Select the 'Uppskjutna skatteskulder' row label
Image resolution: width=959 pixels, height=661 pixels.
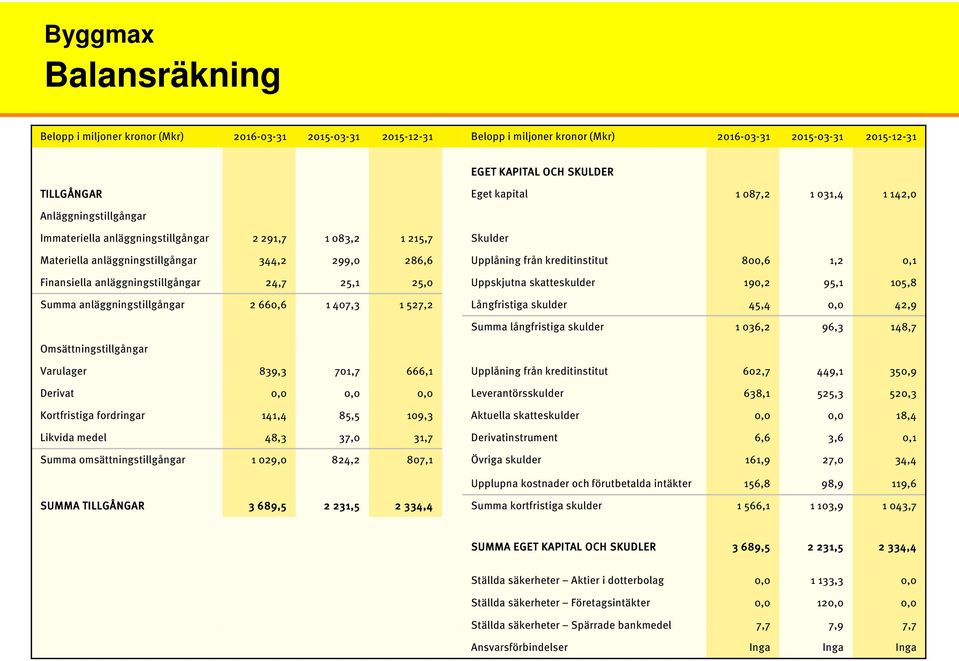(x=533, y=282)
